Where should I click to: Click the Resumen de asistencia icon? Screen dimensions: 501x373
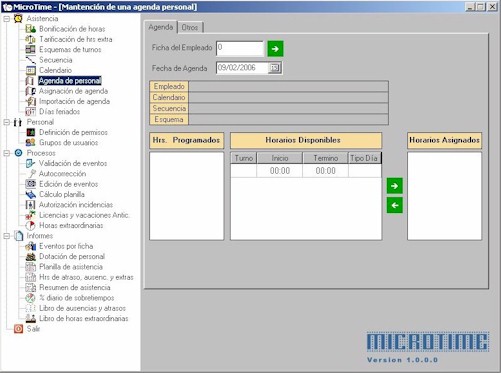[31, 287]
